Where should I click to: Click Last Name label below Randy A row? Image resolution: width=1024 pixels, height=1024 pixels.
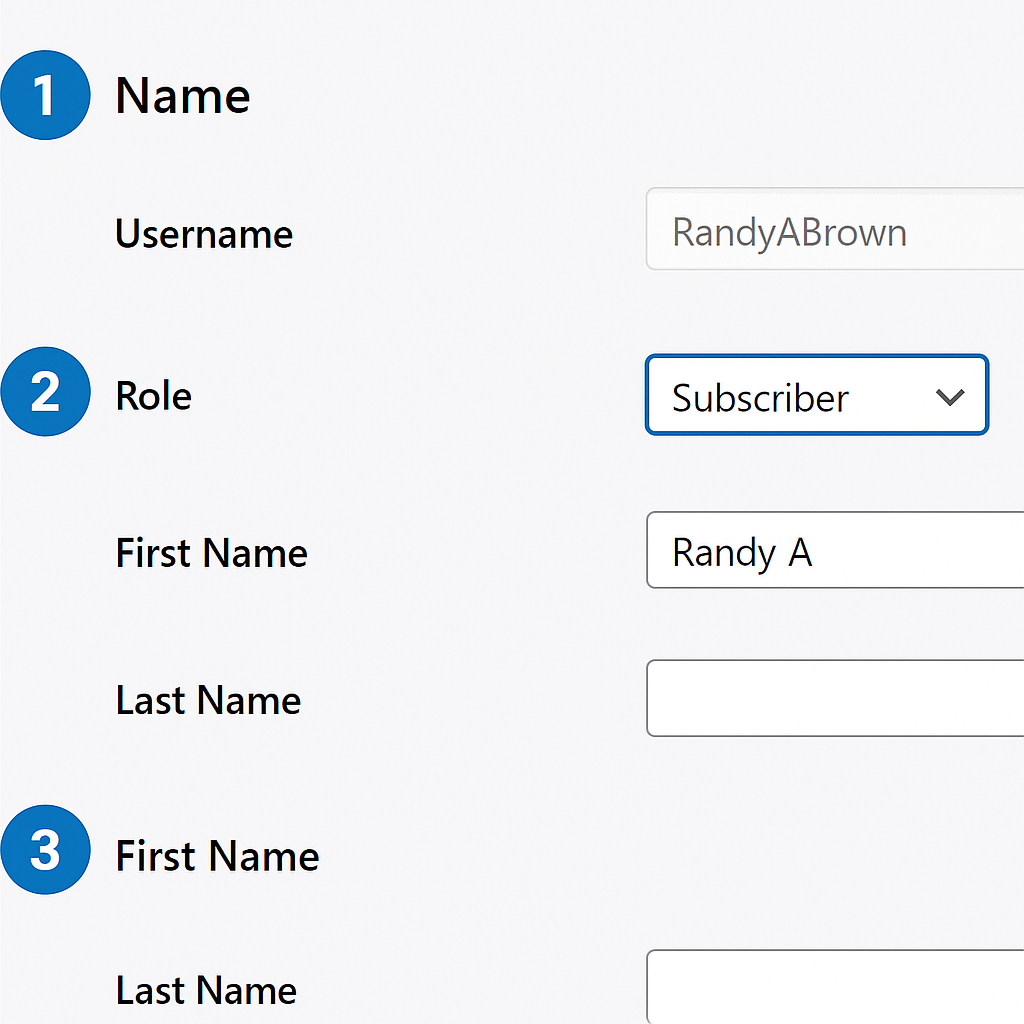[x=208, y=700]
